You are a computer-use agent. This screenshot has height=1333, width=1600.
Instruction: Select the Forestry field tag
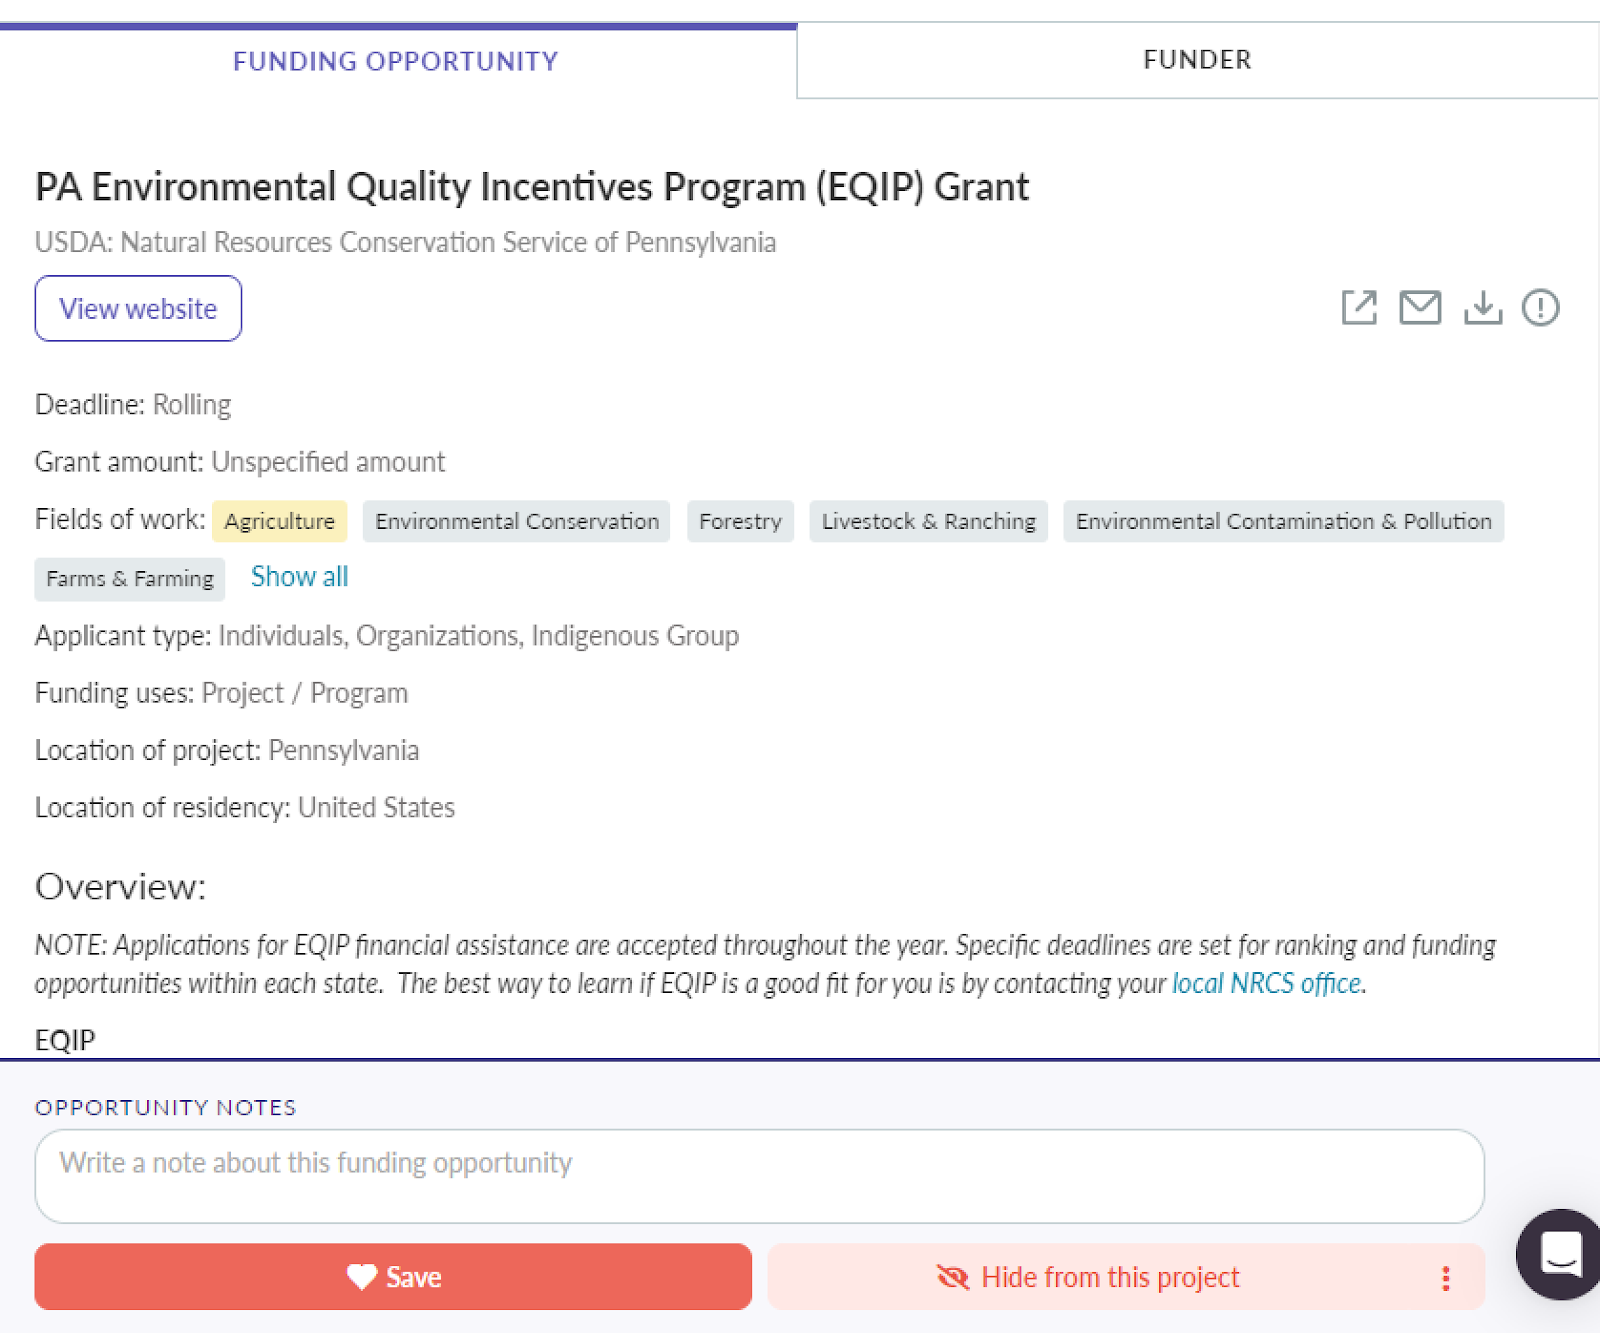tap(740, 521)
